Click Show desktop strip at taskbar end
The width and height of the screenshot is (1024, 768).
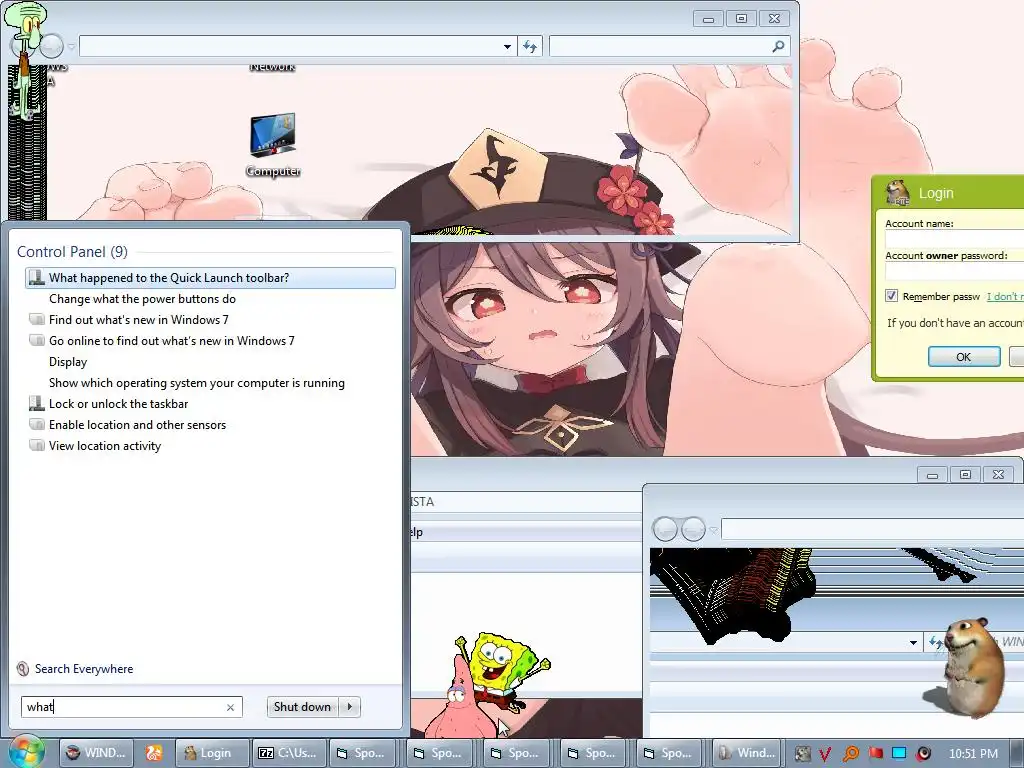point(1016,753)
